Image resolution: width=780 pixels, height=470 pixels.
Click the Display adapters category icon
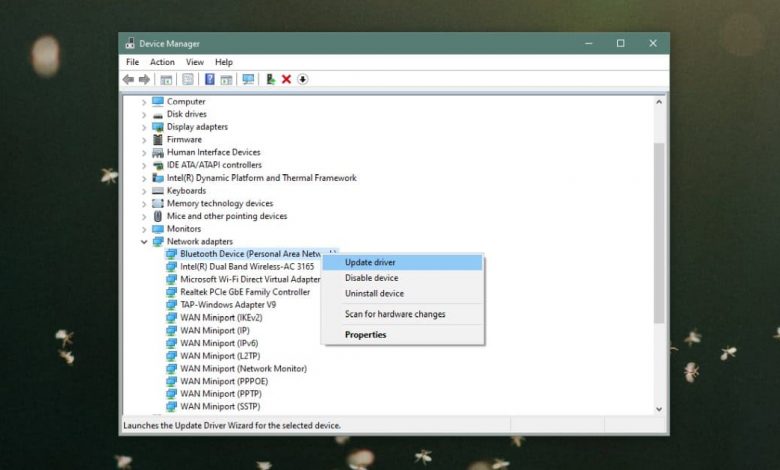point(158,127)
